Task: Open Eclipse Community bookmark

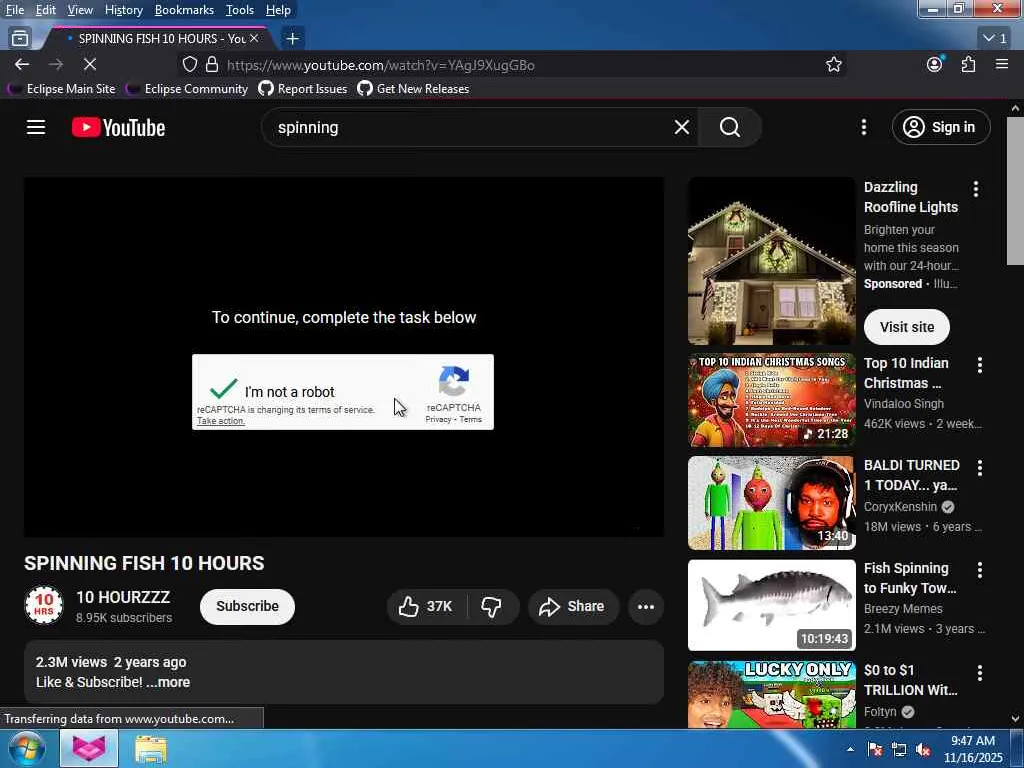Action: 187,89
